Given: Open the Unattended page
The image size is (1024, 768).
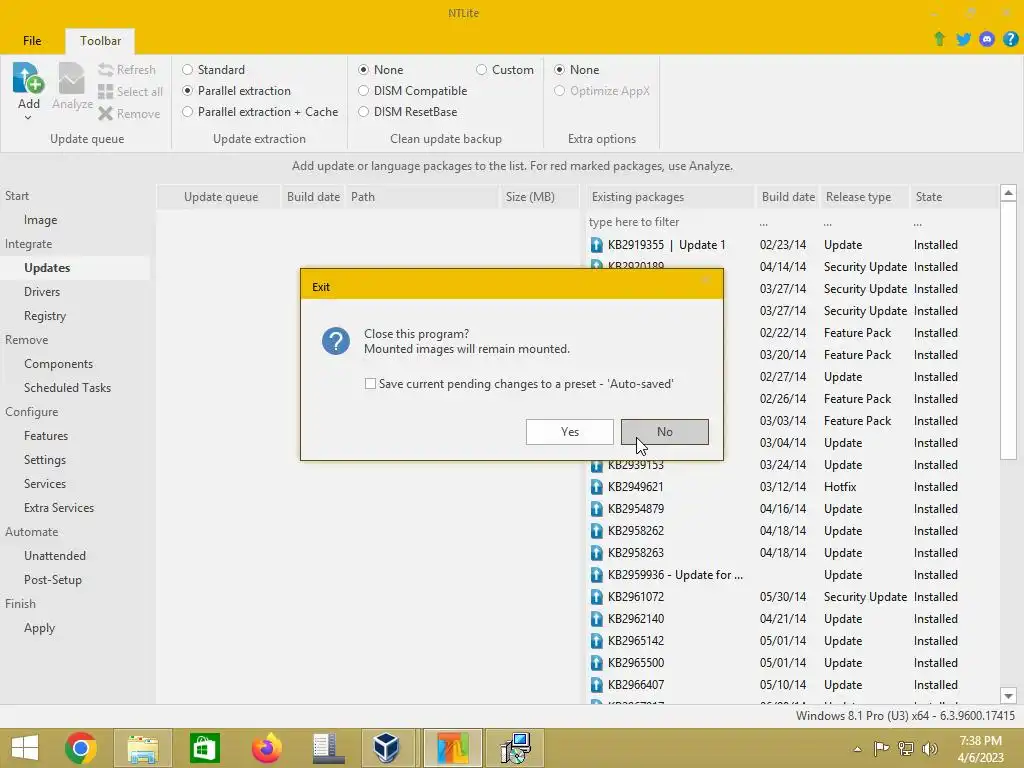Looking at the screenshot, I should [55, 556].
